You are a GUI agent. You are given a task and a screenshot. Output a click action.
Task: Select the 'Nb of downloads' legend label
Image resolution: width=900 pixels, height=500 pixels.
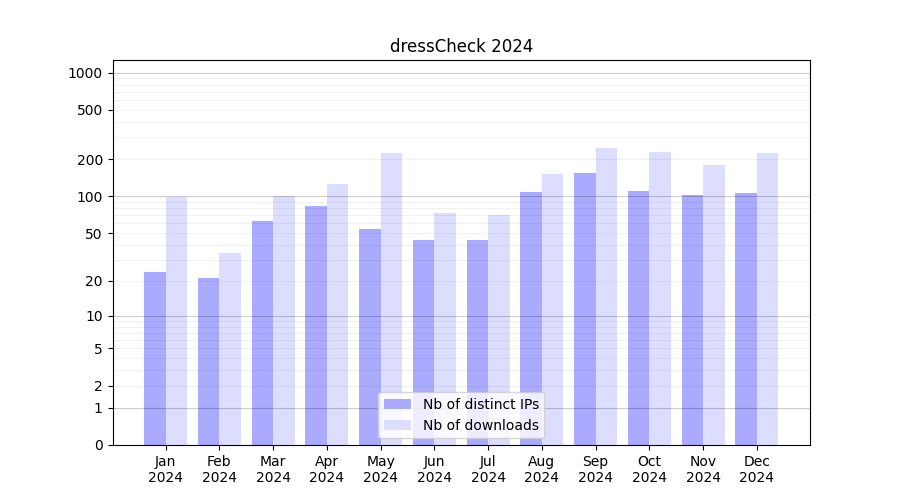pos(480,425)
